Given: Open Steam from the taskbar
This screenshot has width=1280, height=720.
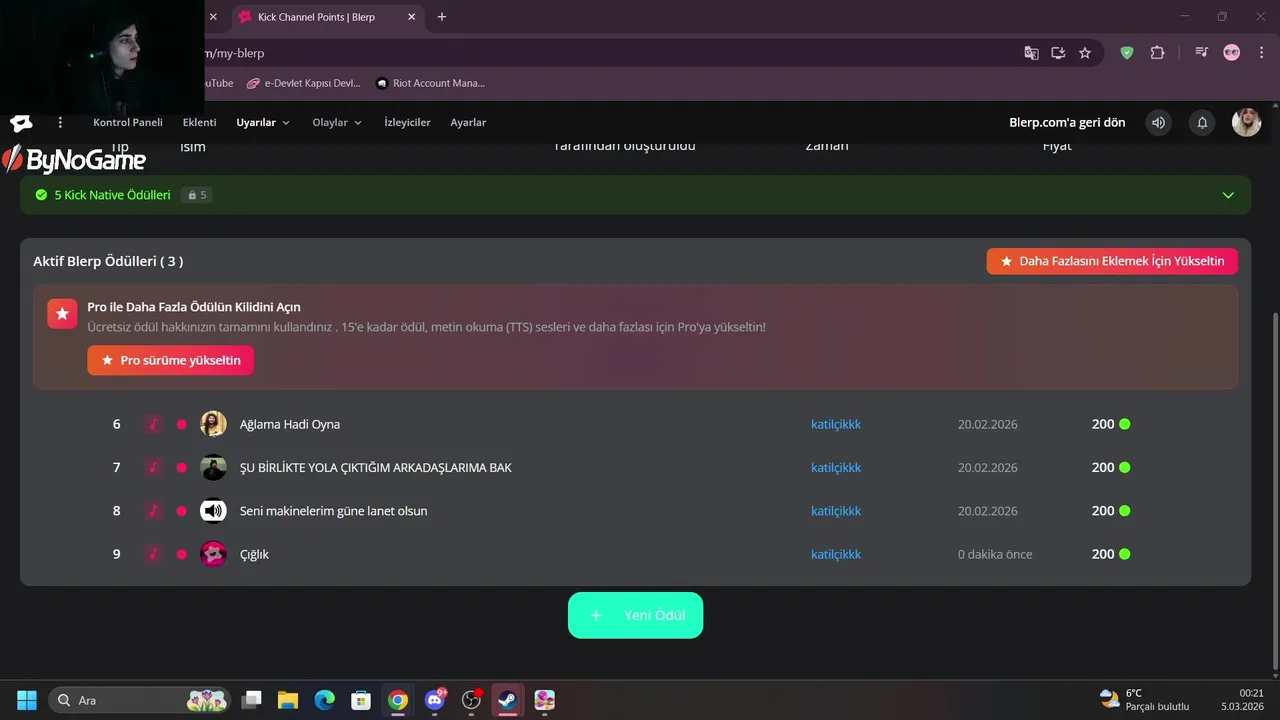Looking at the screenshot, I should pos(507,700).
